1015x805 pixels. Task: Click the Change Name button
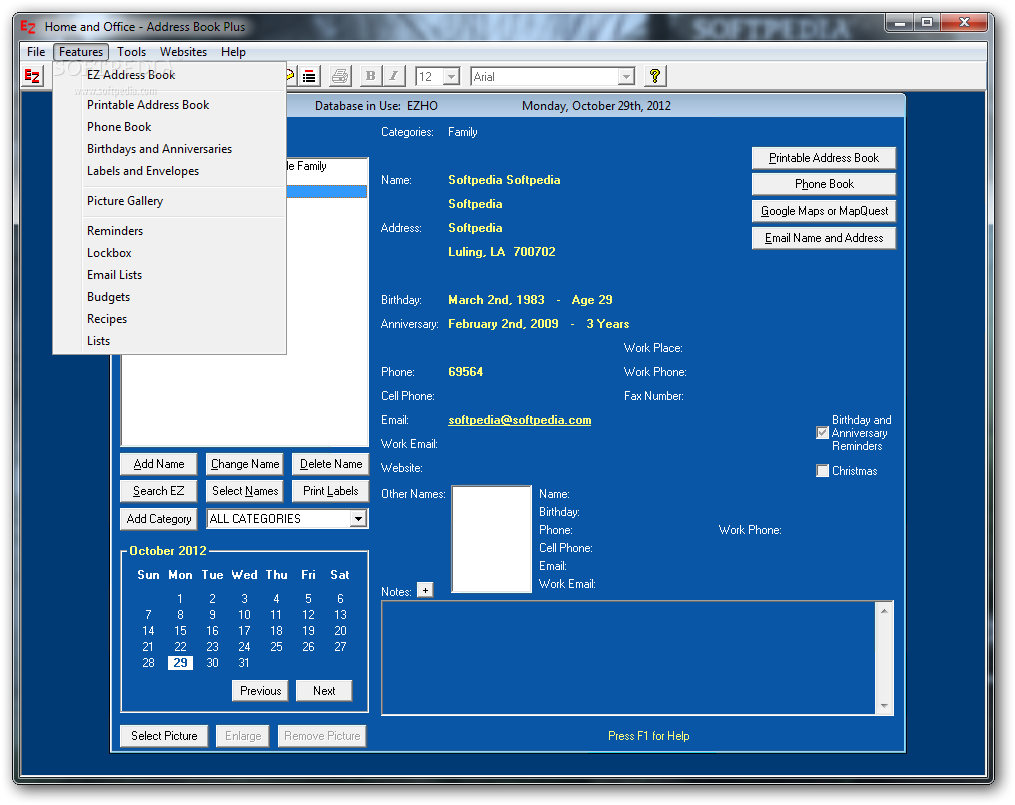click(245, 464)
